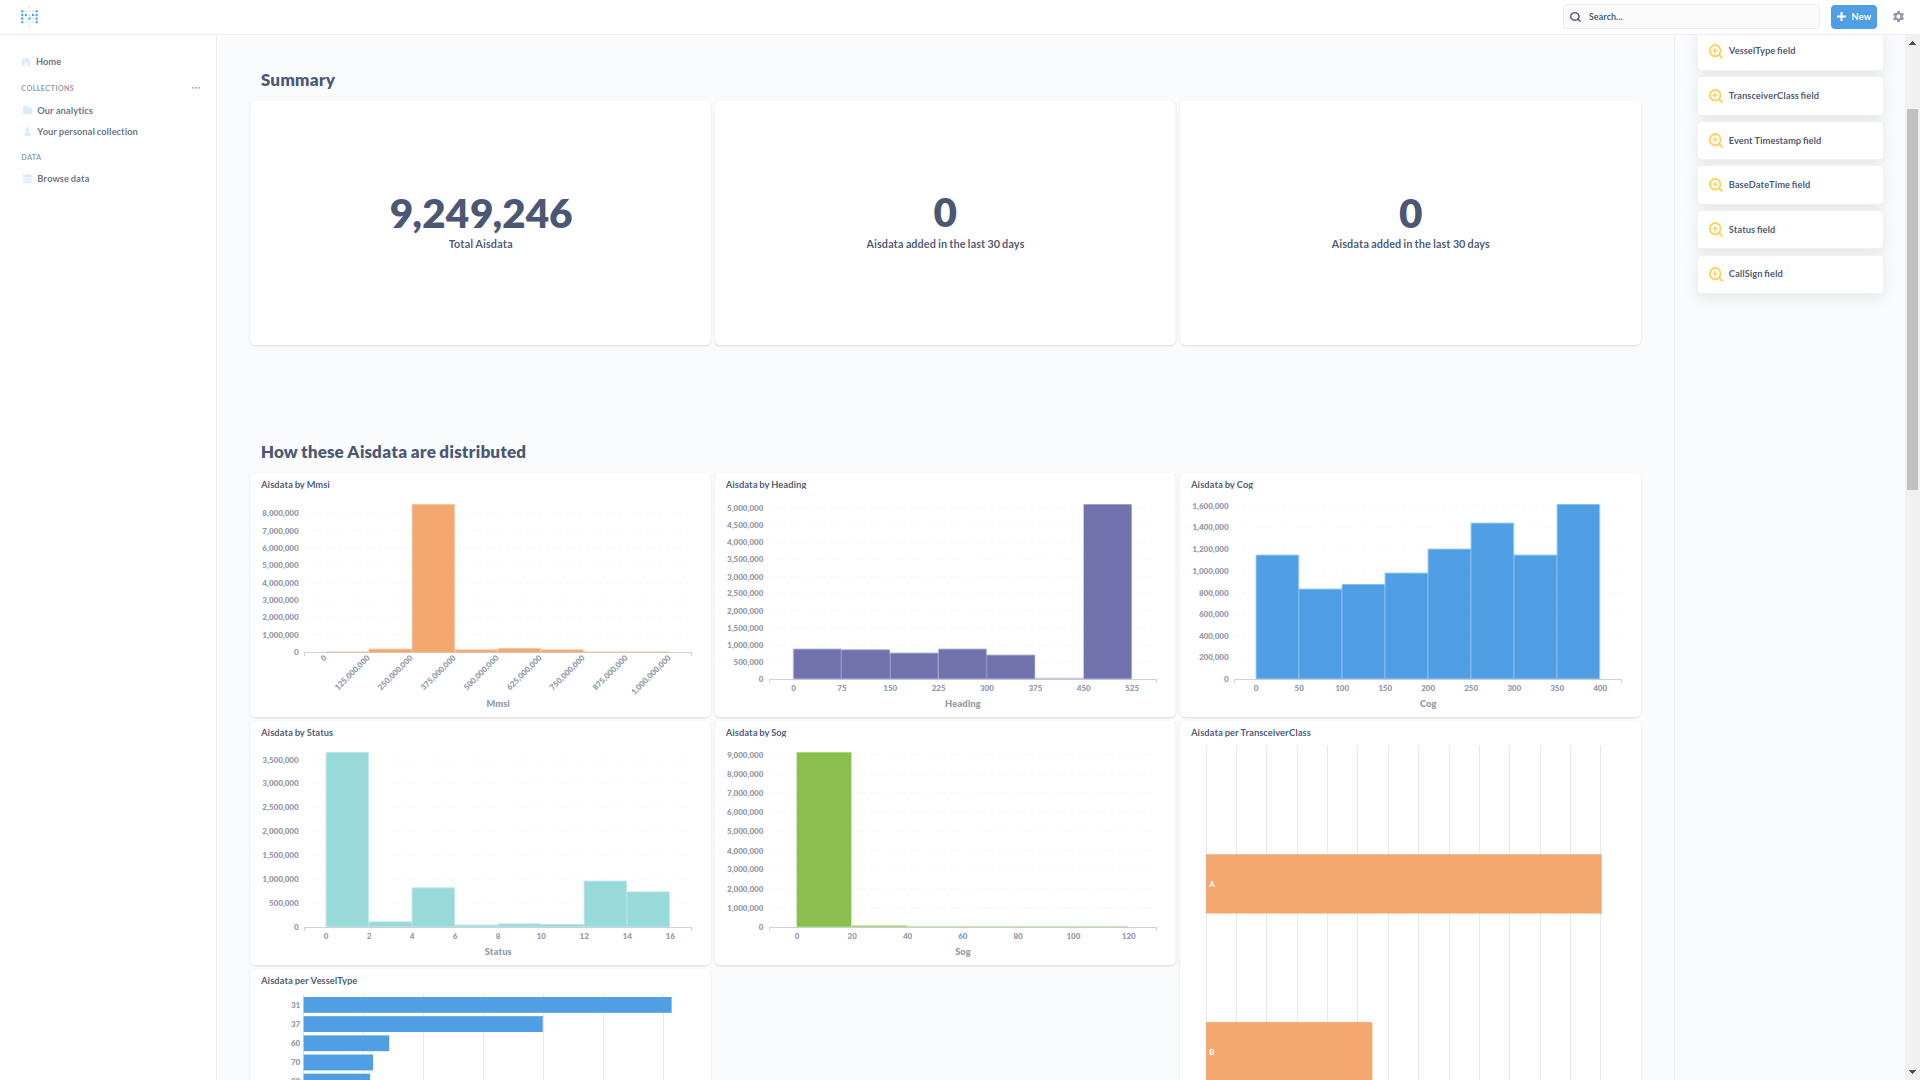Viewport: 1920px width, 1080px height.
Task: Click the Metabase logo icon
Action: [x=29, y=16]
